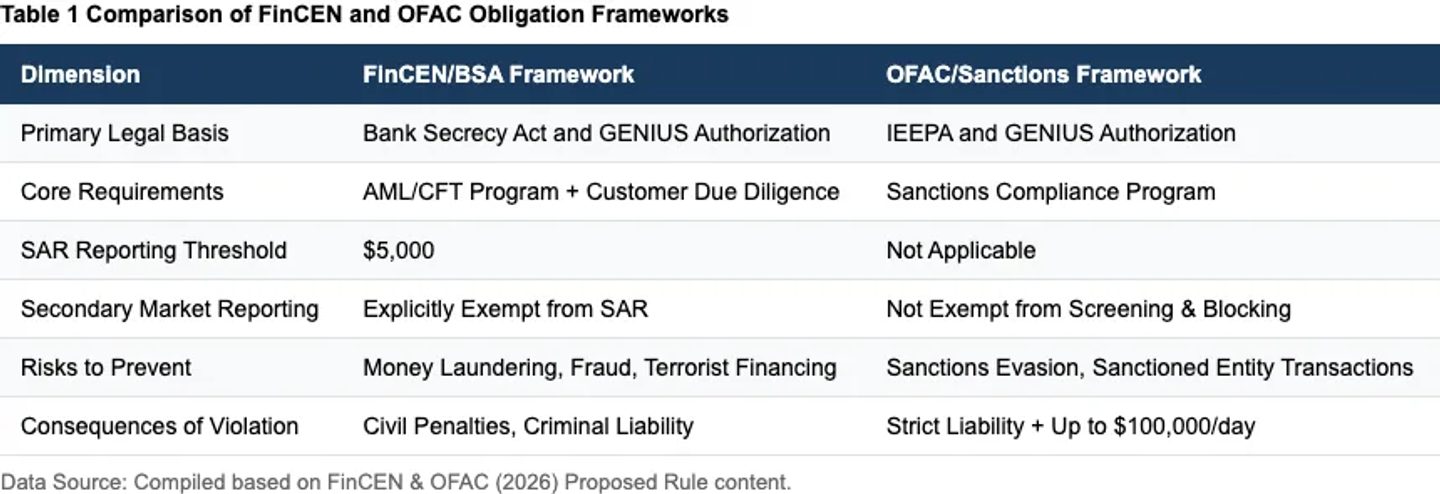
Task: Click the $5,000 threshold cell
Action: coord(399,250)
